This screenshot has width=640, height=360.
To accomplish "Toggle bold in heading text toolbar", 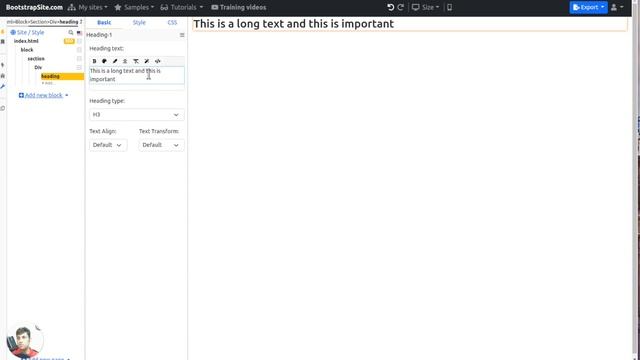I will [94, 61].
